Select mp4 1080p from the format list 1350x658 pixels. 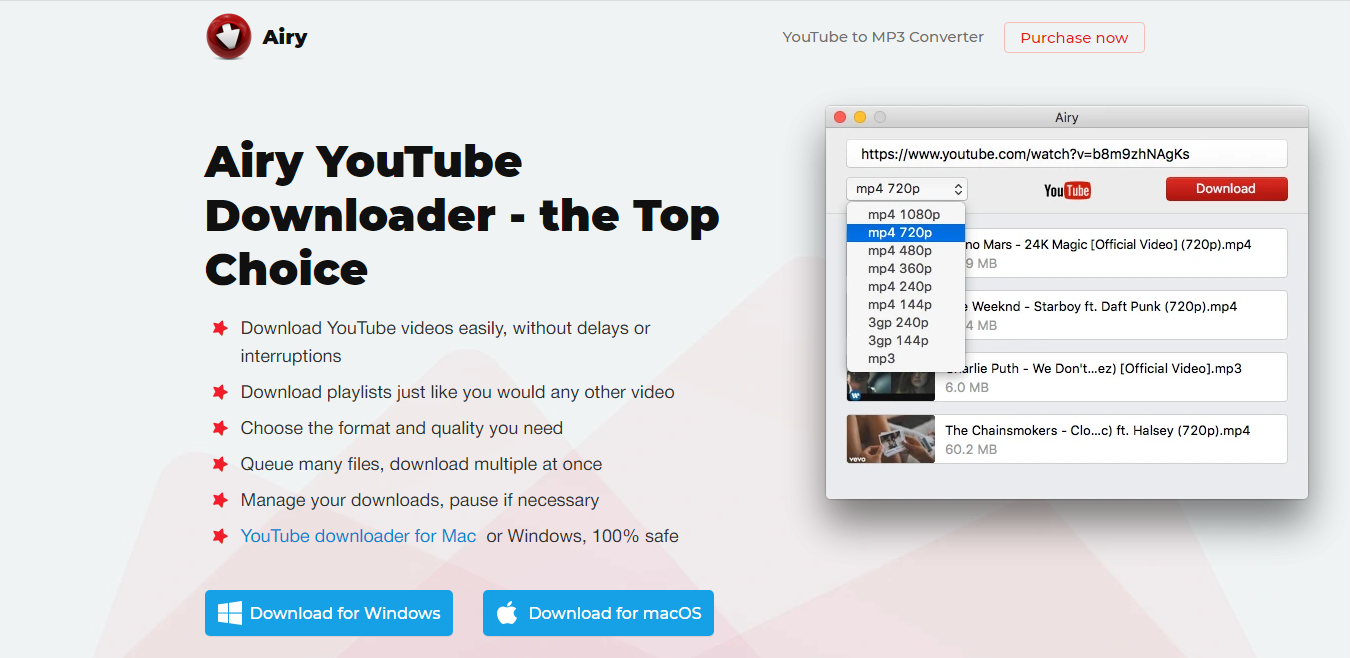905,215
